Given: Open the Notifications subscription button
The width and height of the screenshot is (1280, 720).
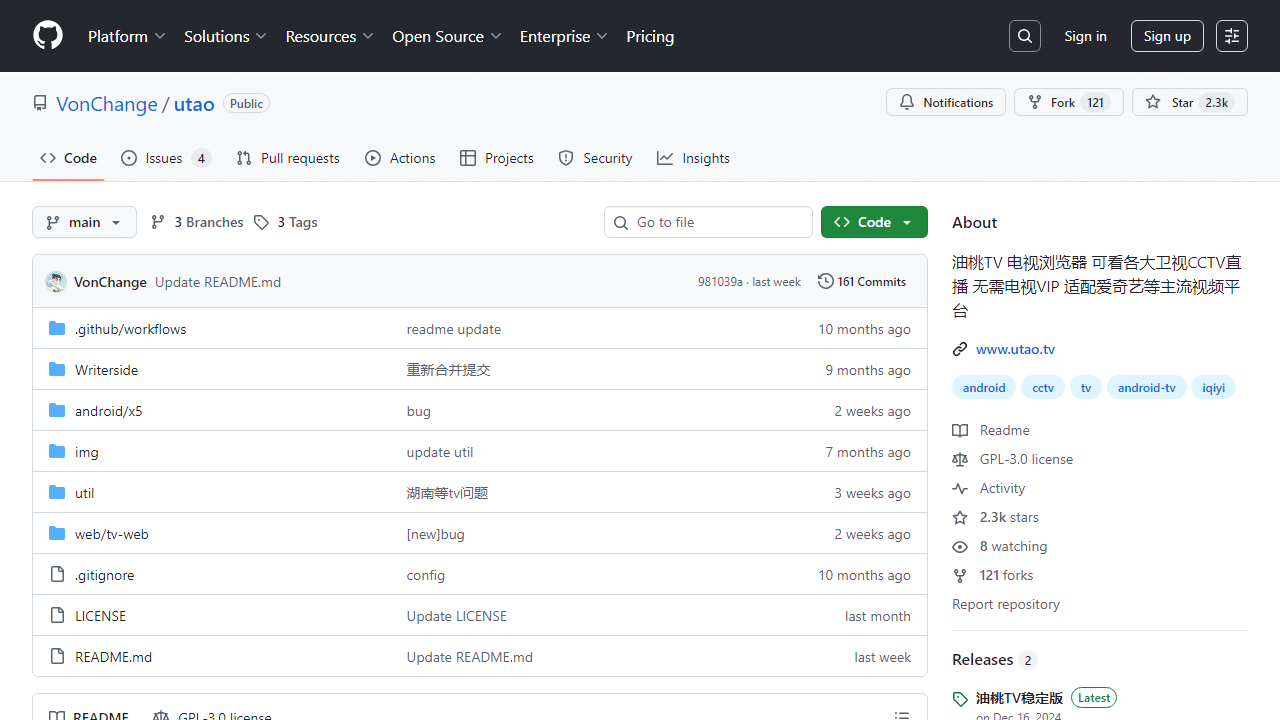Looking at the screenshot, I should [x=945, y=102].
